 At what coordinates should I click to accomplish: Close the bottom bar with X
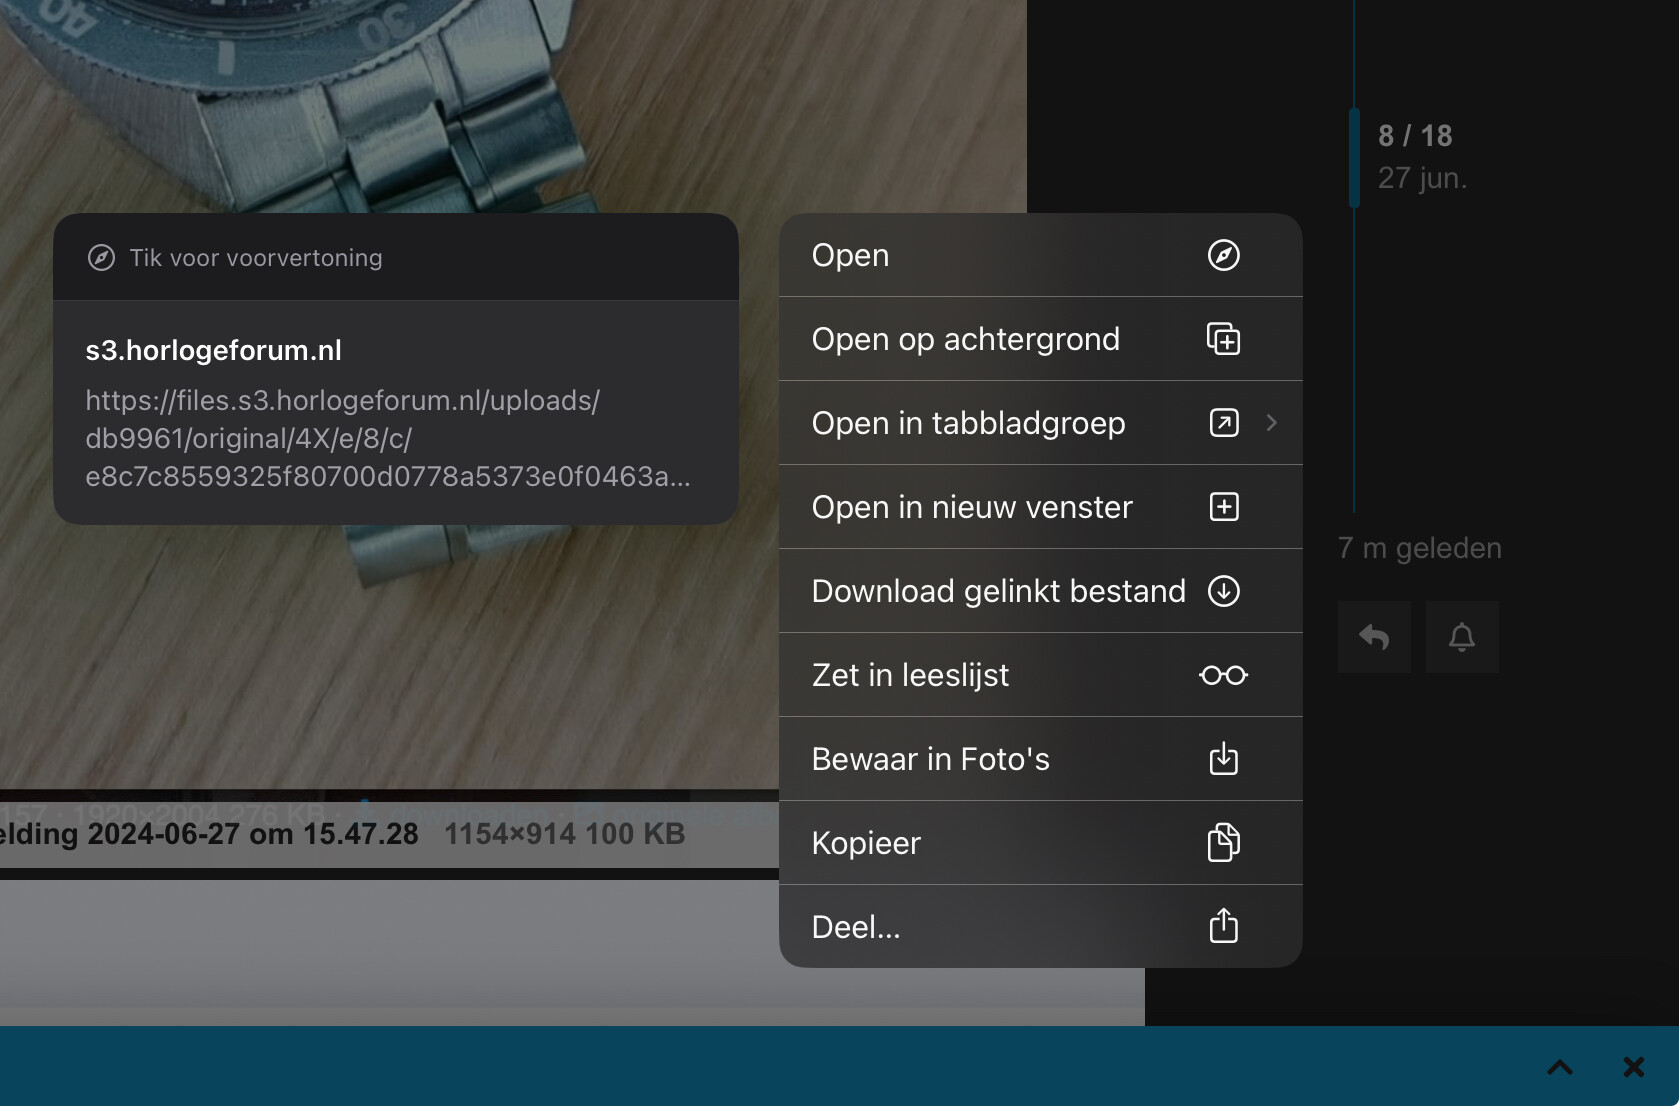pos(1634,1067)
